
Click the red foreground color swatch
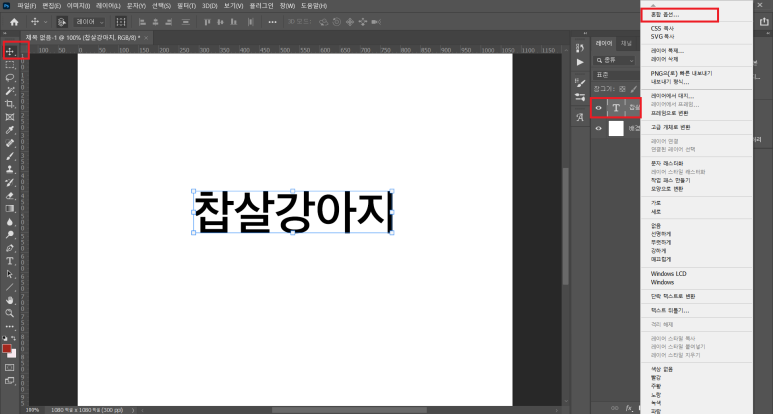6,348
